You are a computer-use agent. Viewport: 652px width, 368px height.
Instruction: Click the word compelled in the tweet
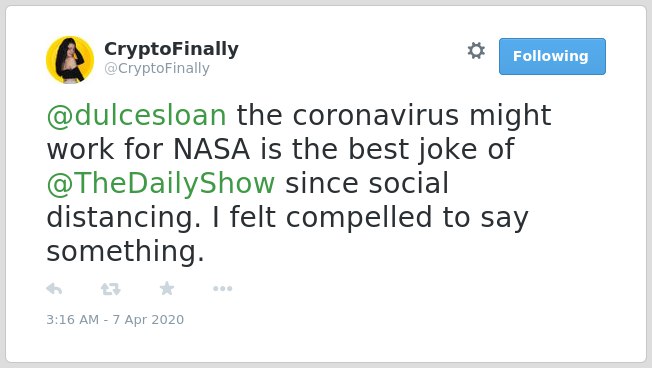pyautogui.click(x=359, y=217)
